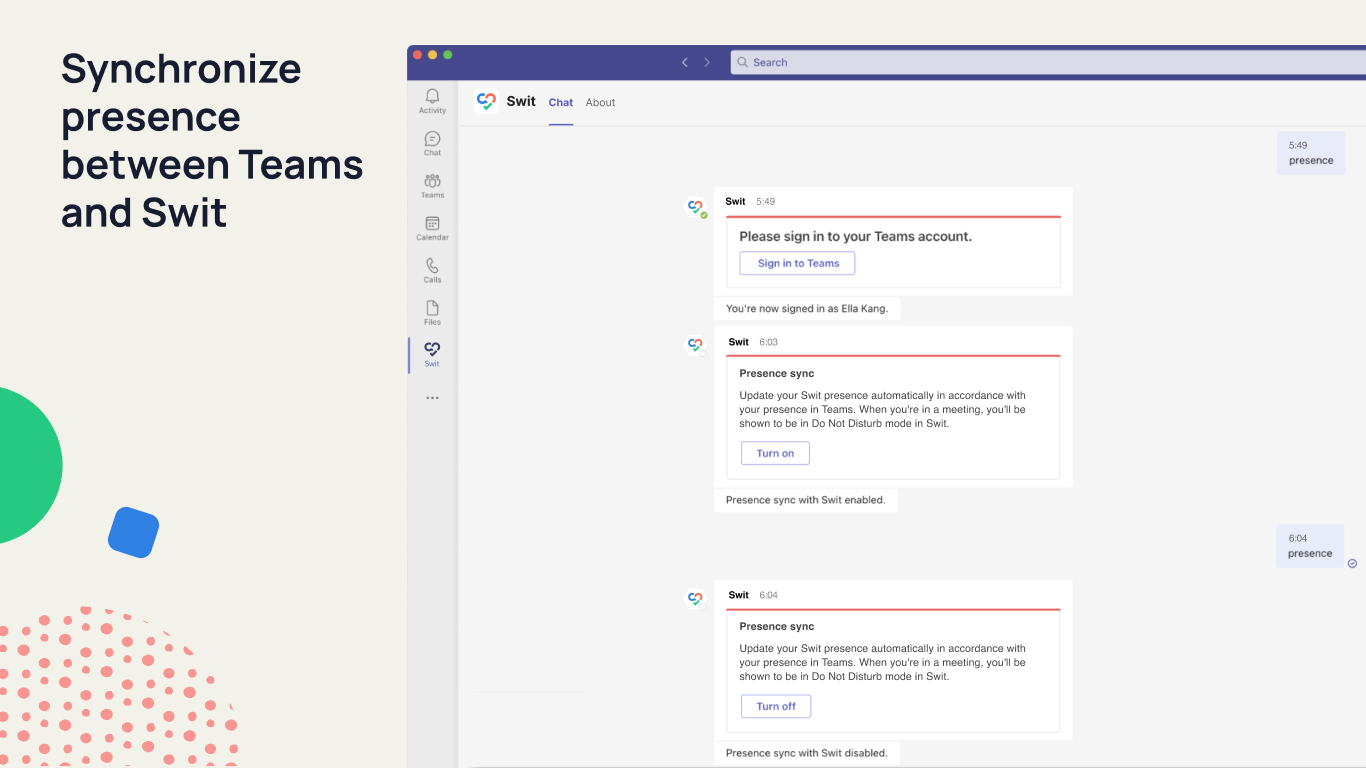This screenshot has width=1366, height=768.
Task: Click Presence sync heading in 6:04 card
Action: point(777,626)
